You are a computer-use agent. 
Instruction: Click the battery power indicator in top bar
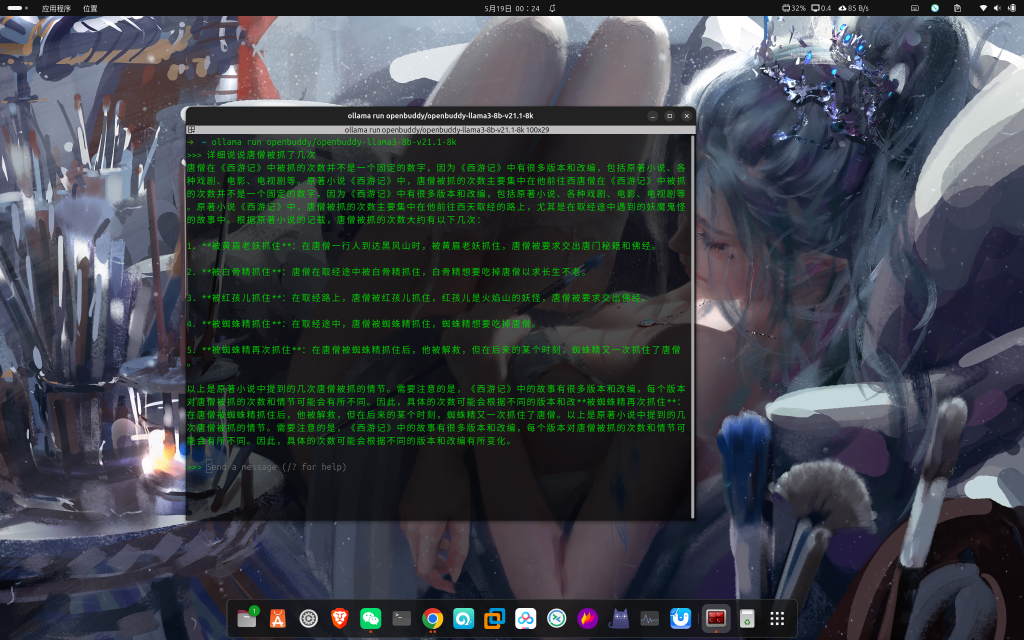click(x=1012, y=8)
